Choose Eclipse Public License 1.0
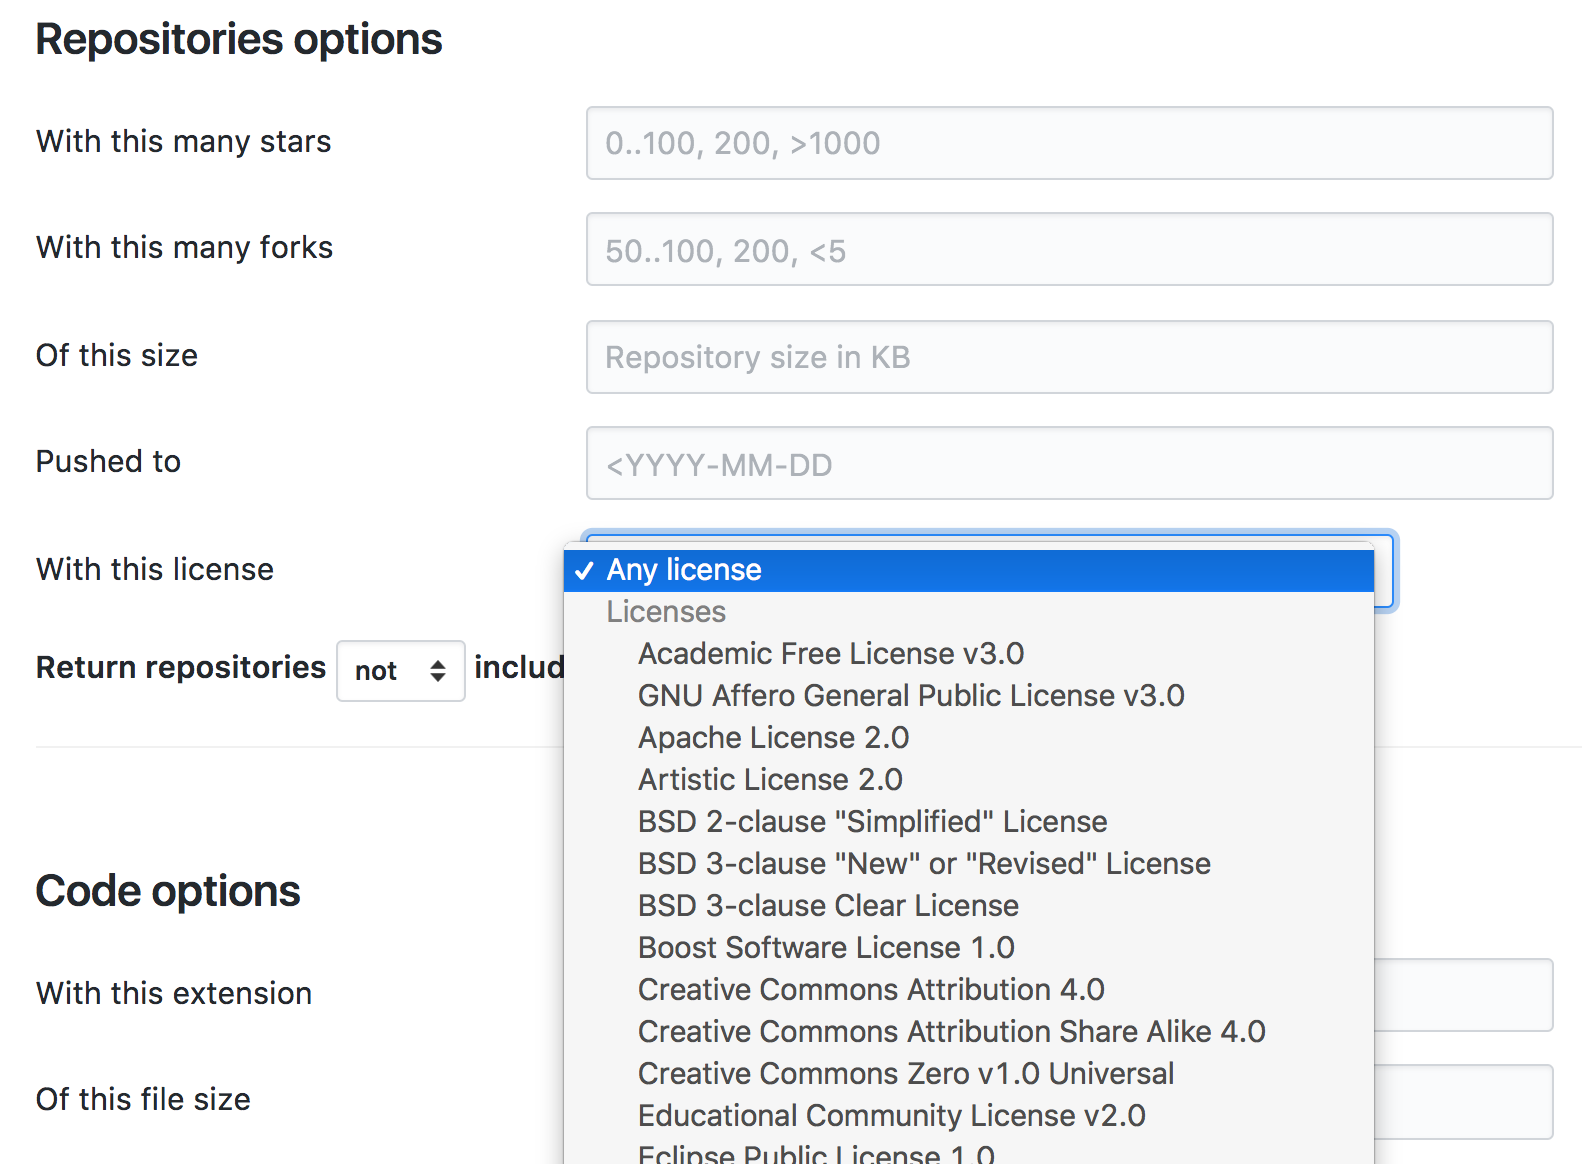The height and width of the screenshot is (1164, 1582). point(816,1154)
